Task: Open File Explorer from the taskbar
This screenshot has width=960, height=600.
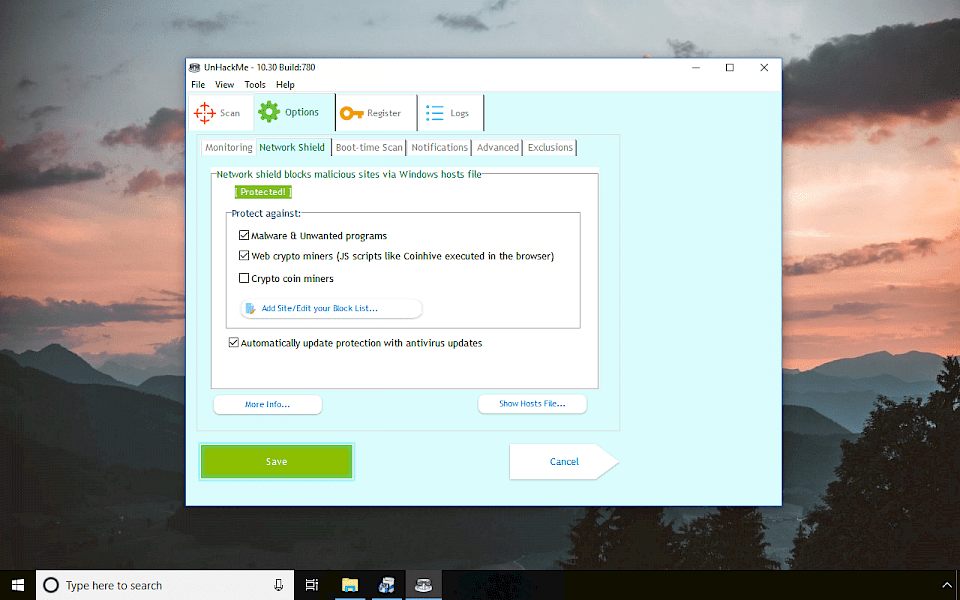Action: [x=350, y=585]
